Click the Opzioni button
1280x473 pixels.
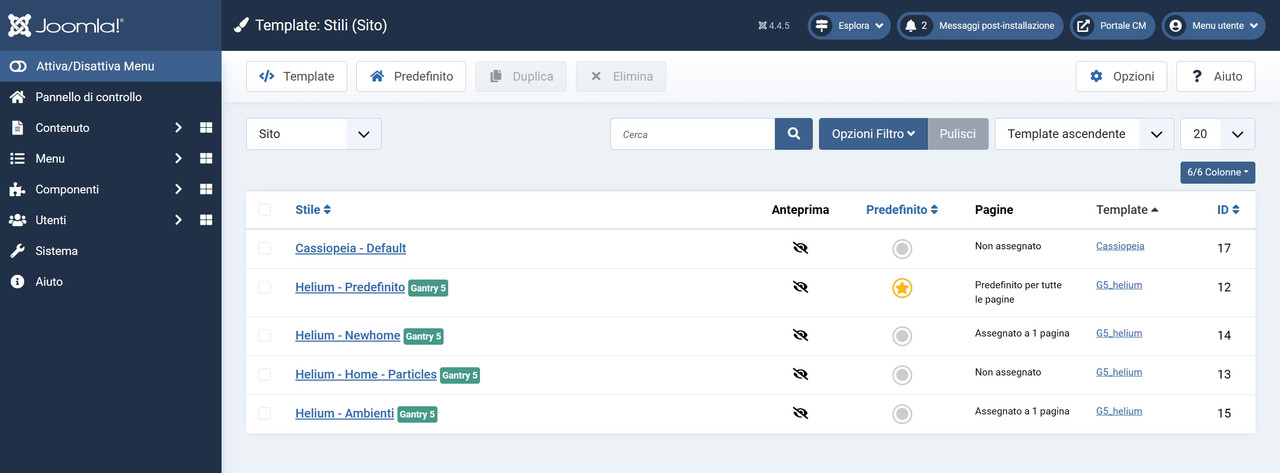pos(1121,76)
